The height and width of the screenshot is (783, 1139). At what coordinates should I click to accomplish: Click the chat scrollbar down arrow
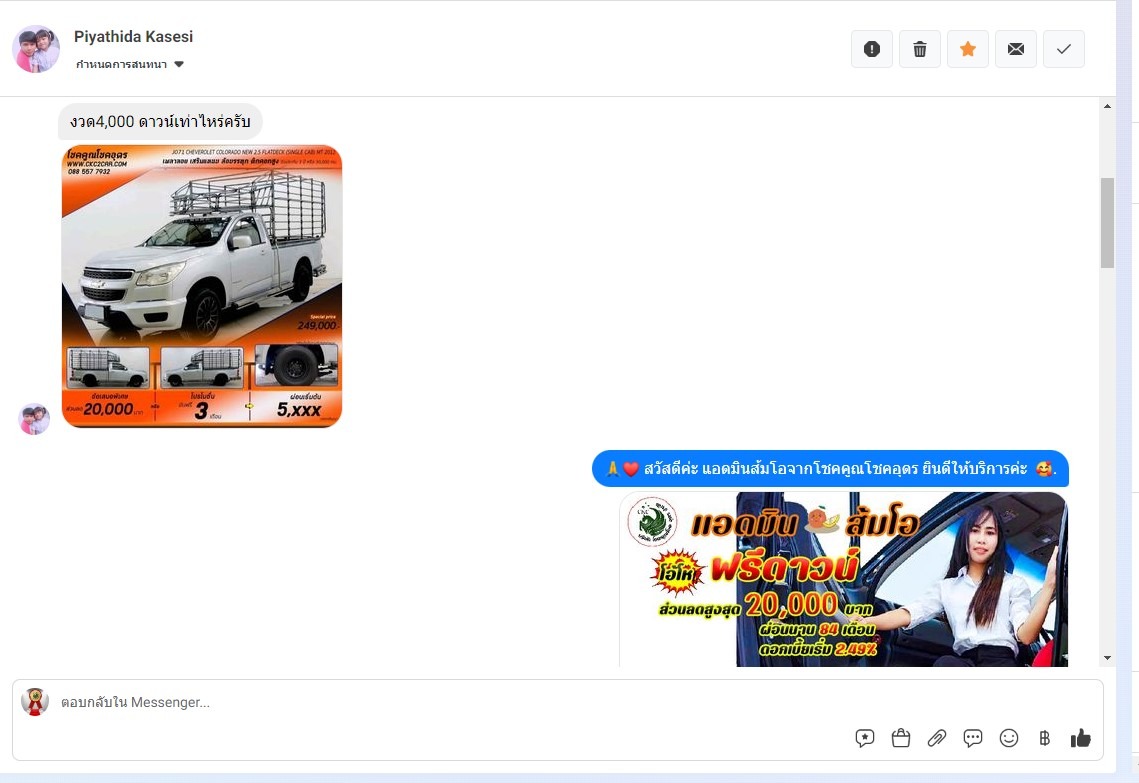click(1107, 658)
